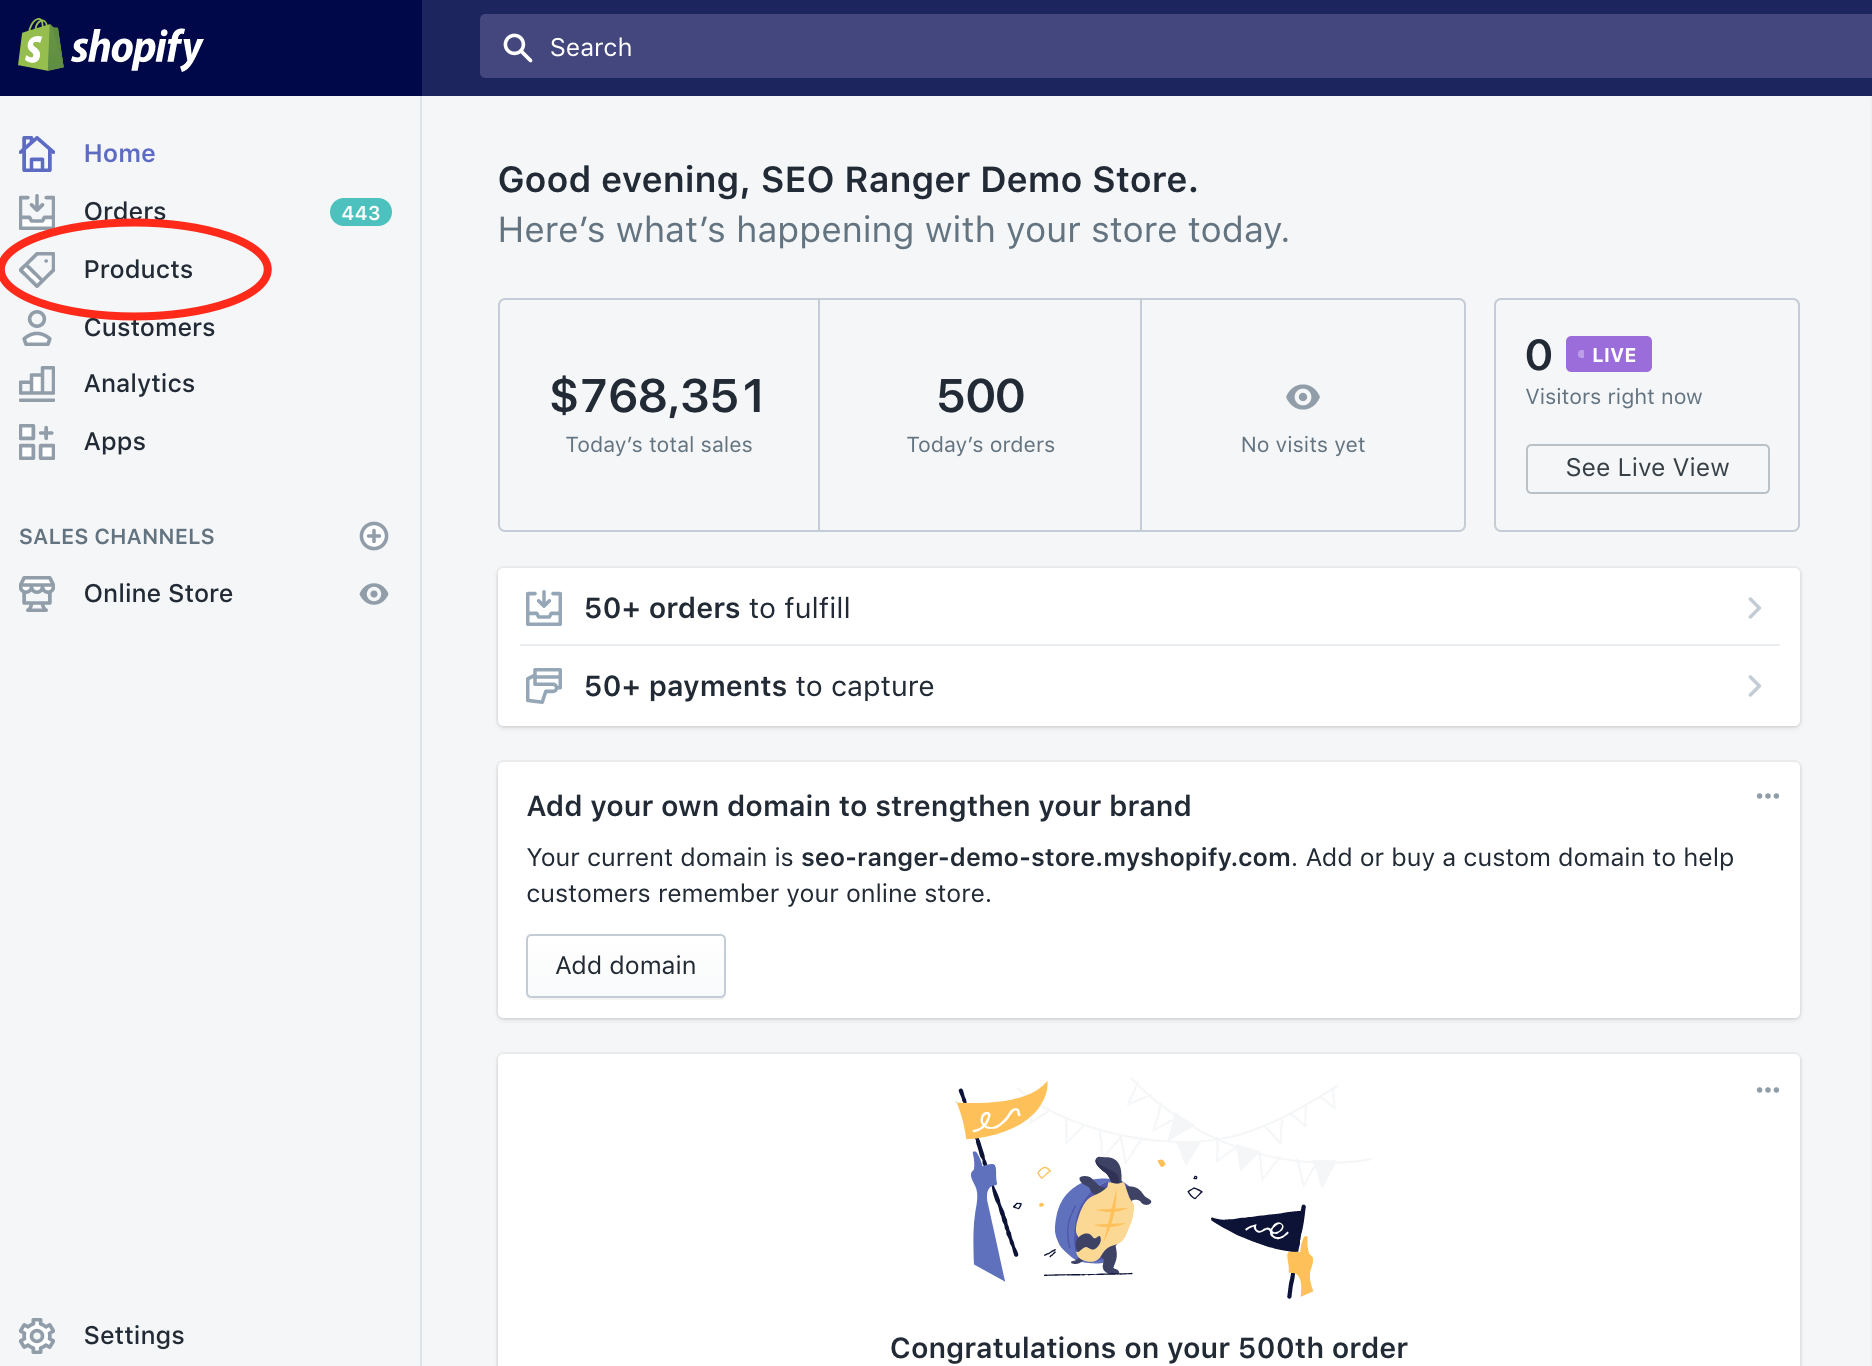Image resolution: width=1872 pixels, height=1366 pixels.
Task: Open the Home menu item
Action: point(120,153)
